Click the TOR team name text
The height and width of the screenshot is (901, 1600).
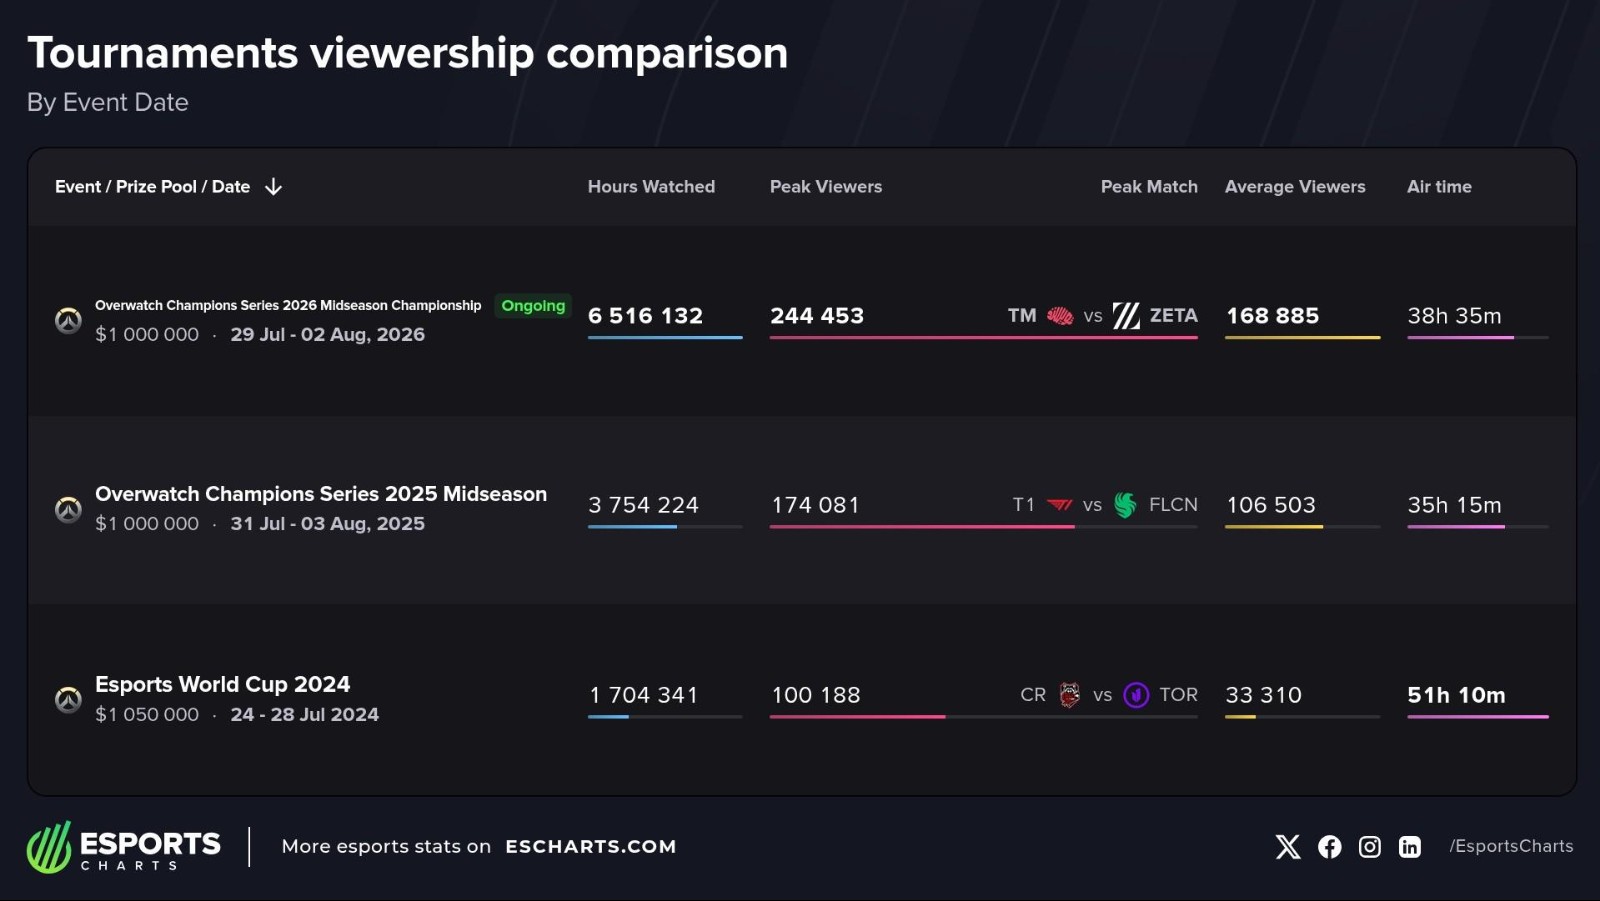(1179, 695)
